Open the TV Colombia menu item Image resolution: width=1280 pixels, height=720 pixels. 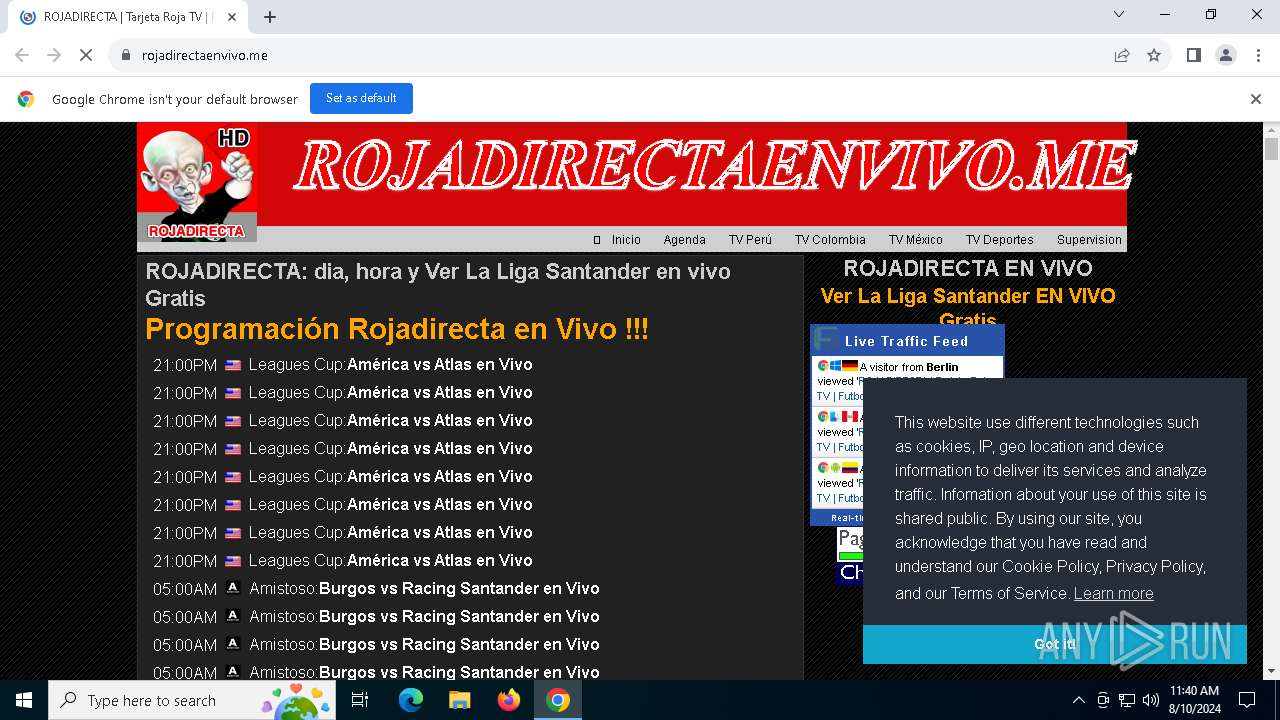(x=830, y=240)
